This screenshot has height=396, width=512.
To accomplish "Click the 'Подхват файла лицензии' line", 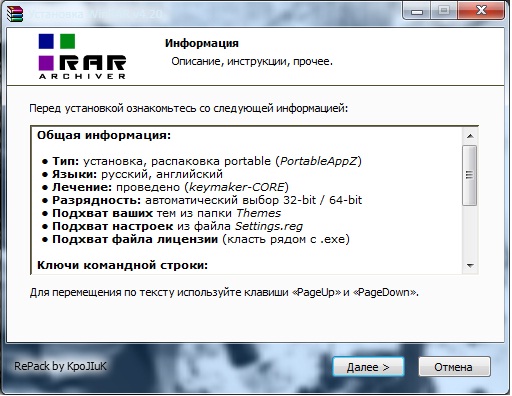I will 196,239.
